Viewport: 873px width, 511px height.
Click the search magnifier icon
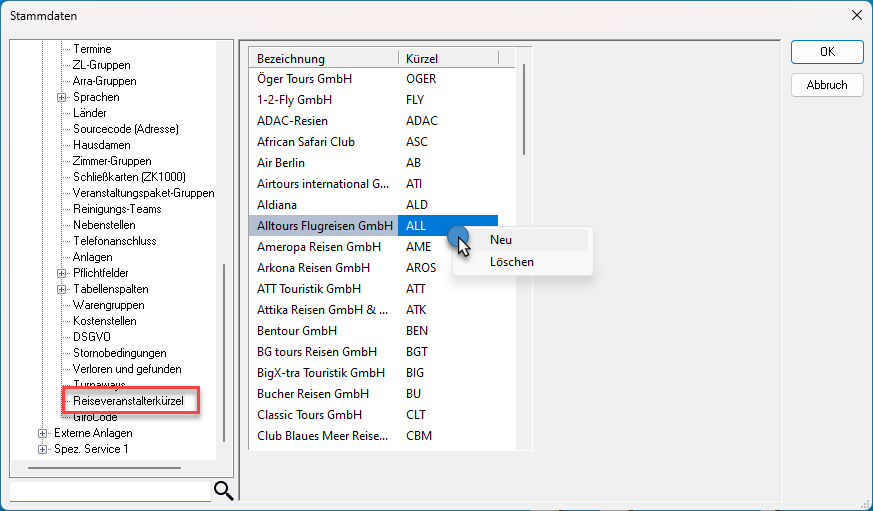coord(223,490)
